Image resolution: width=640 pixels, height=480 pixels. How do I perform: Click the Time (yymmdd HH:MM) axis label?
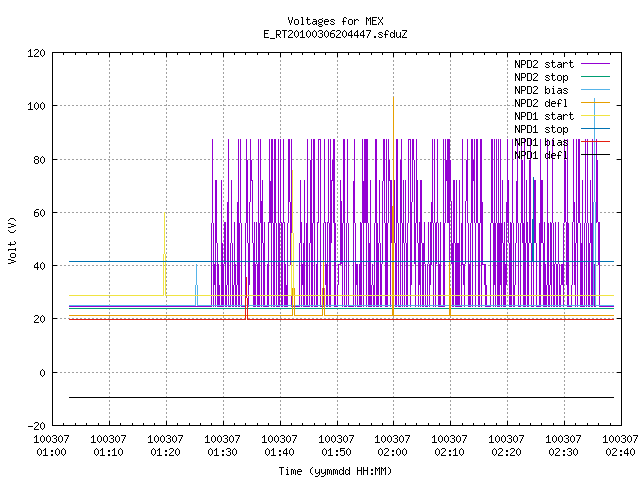(x=335, y=471)
